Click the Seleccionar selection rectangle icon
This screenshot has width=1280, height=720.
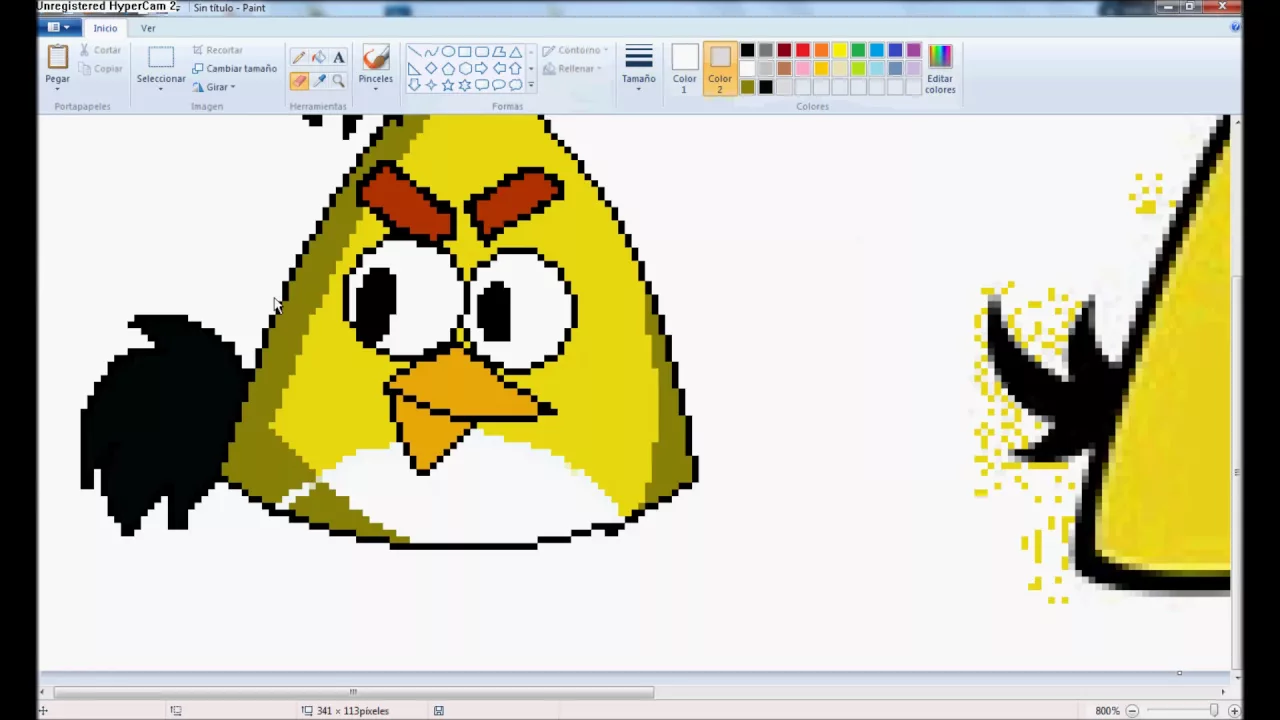tap(161, 58)
